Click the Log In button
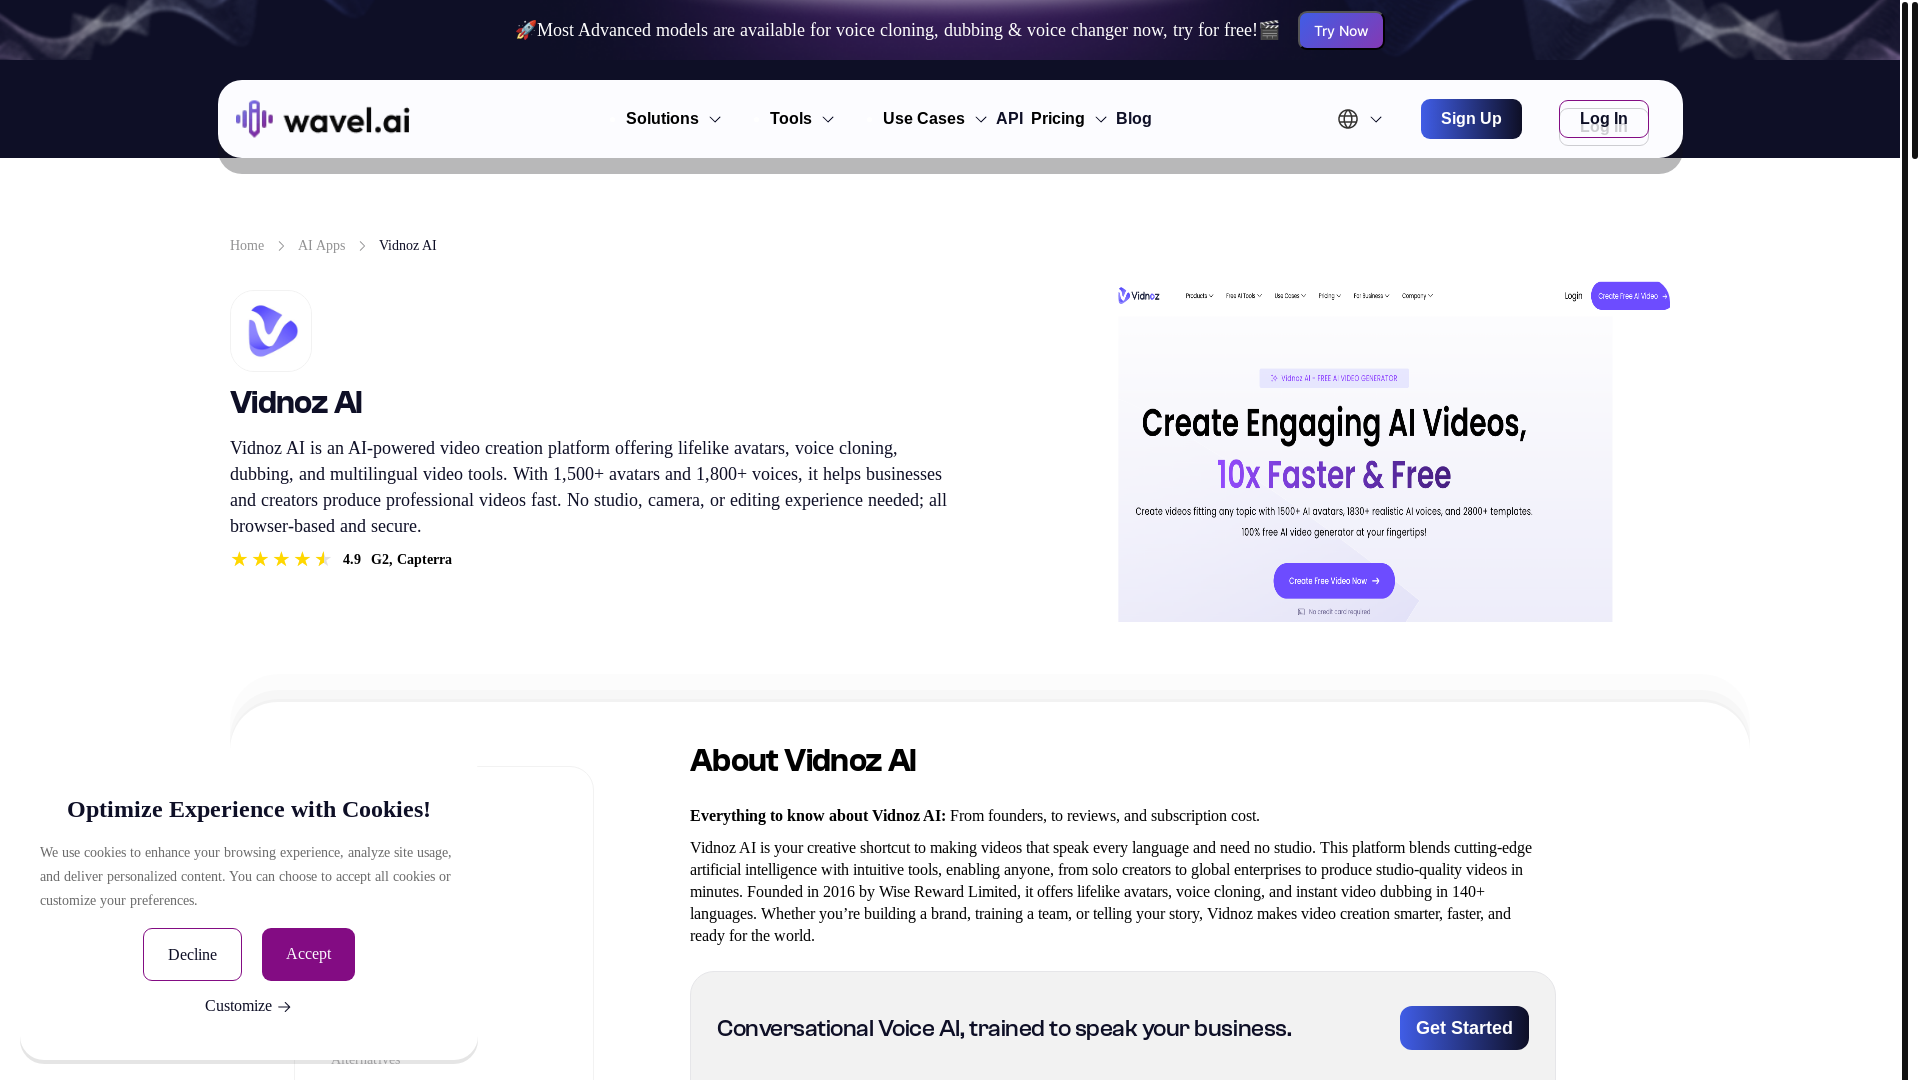1920x1080 pixels. (x=1604, y=119)
